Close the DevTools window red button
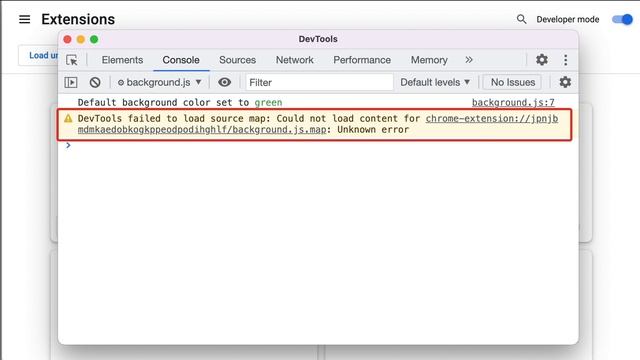 click(67, 39)
